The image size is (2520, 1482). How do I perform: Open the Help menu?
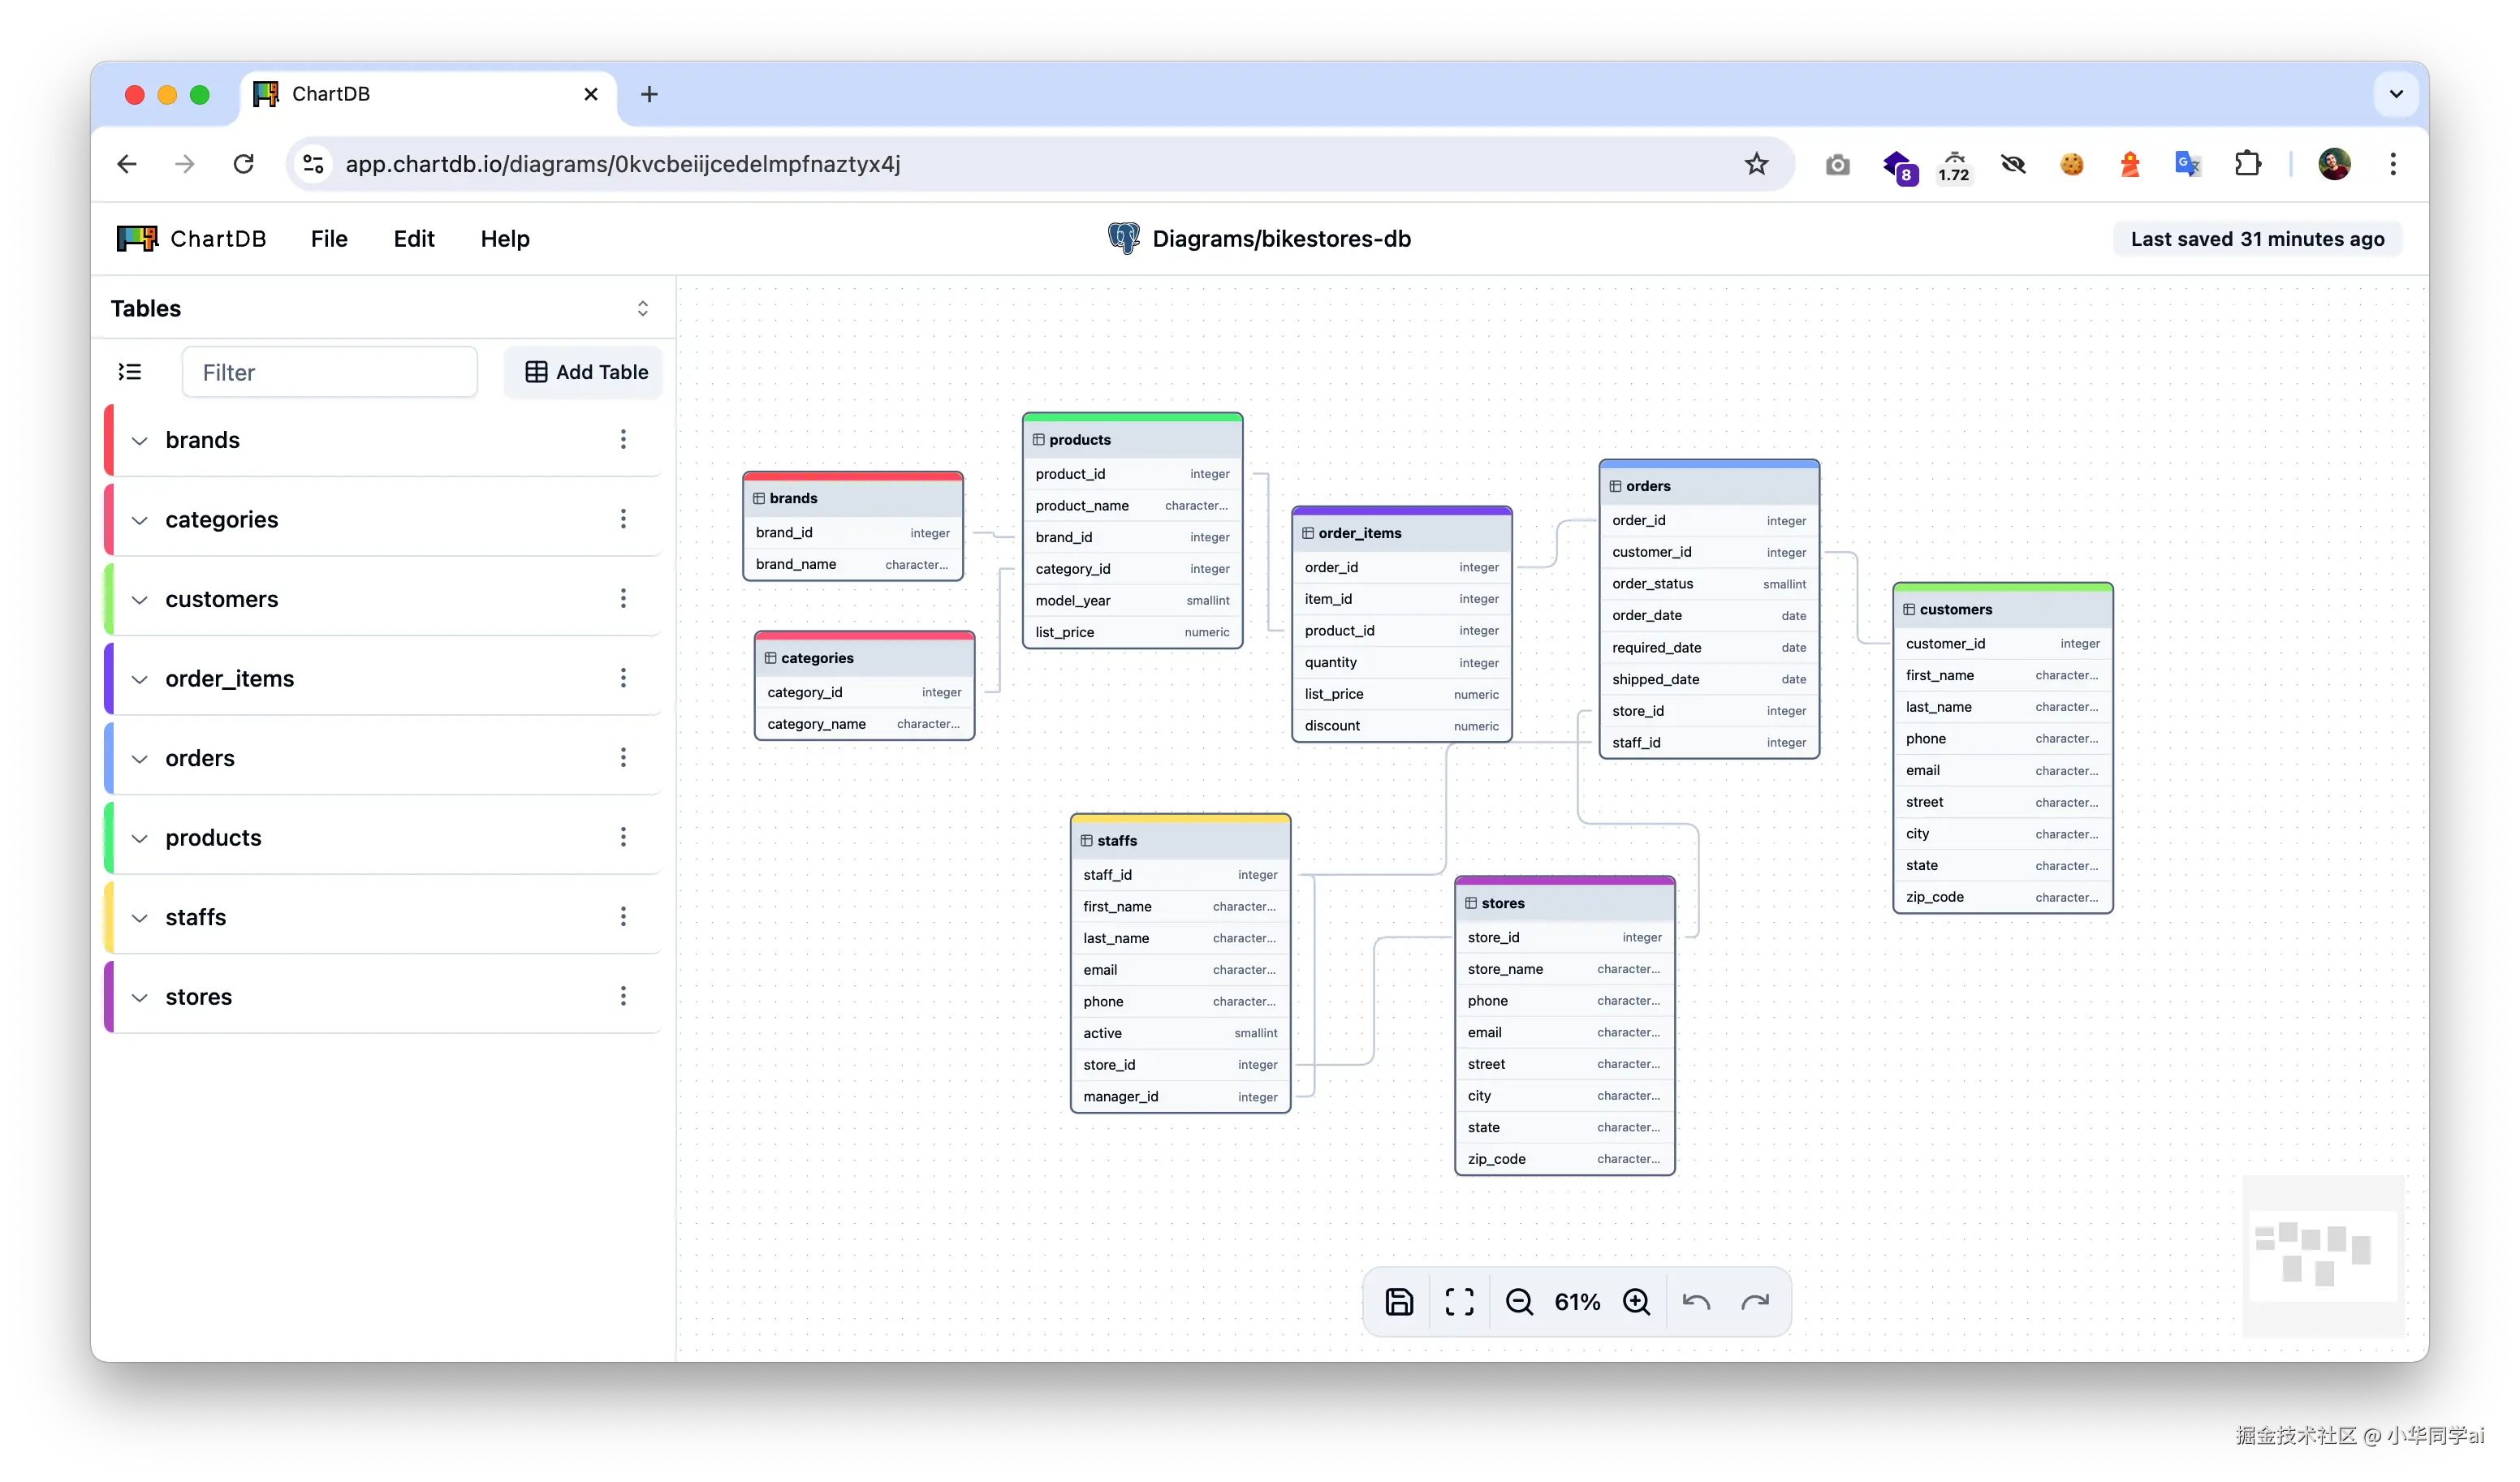tap(505, 239)
